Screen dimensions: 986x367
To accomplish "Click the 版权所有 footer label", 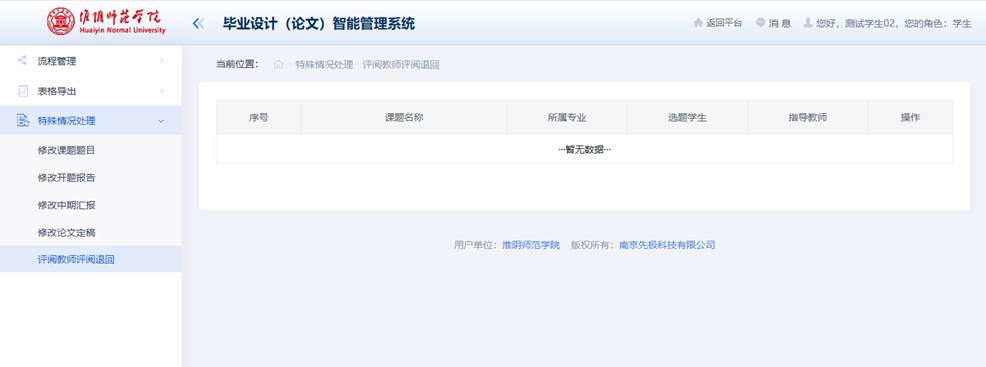I will click(593, 245).
